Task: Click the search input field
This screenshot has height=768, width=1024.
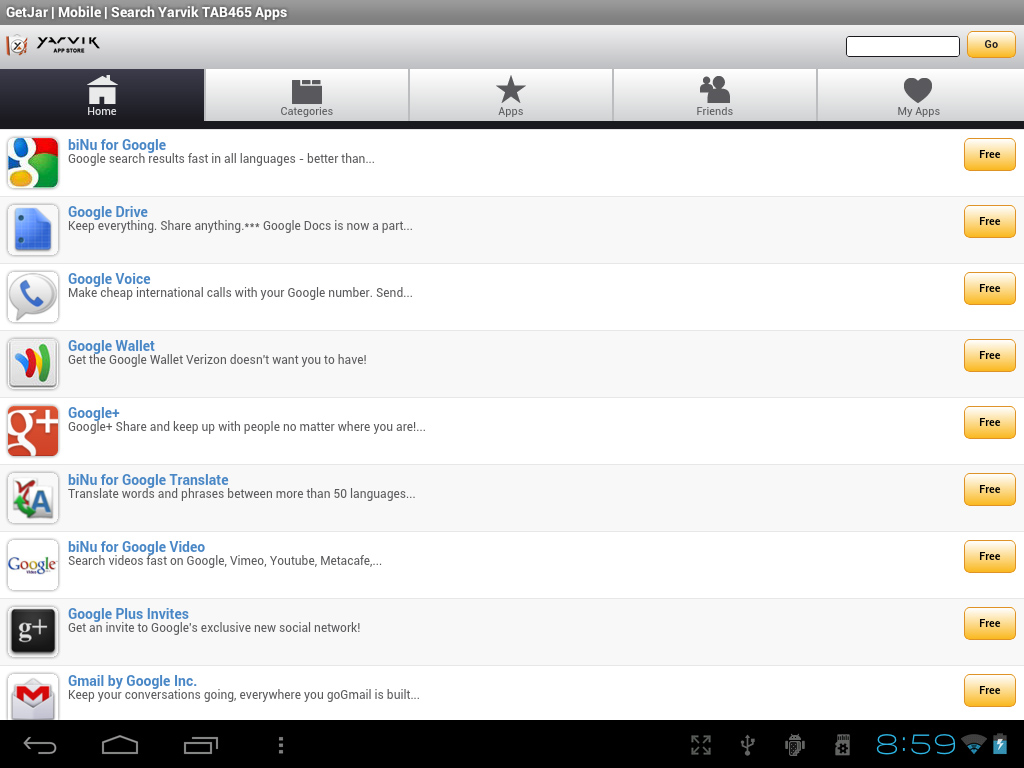Action: tap(903, 46)
